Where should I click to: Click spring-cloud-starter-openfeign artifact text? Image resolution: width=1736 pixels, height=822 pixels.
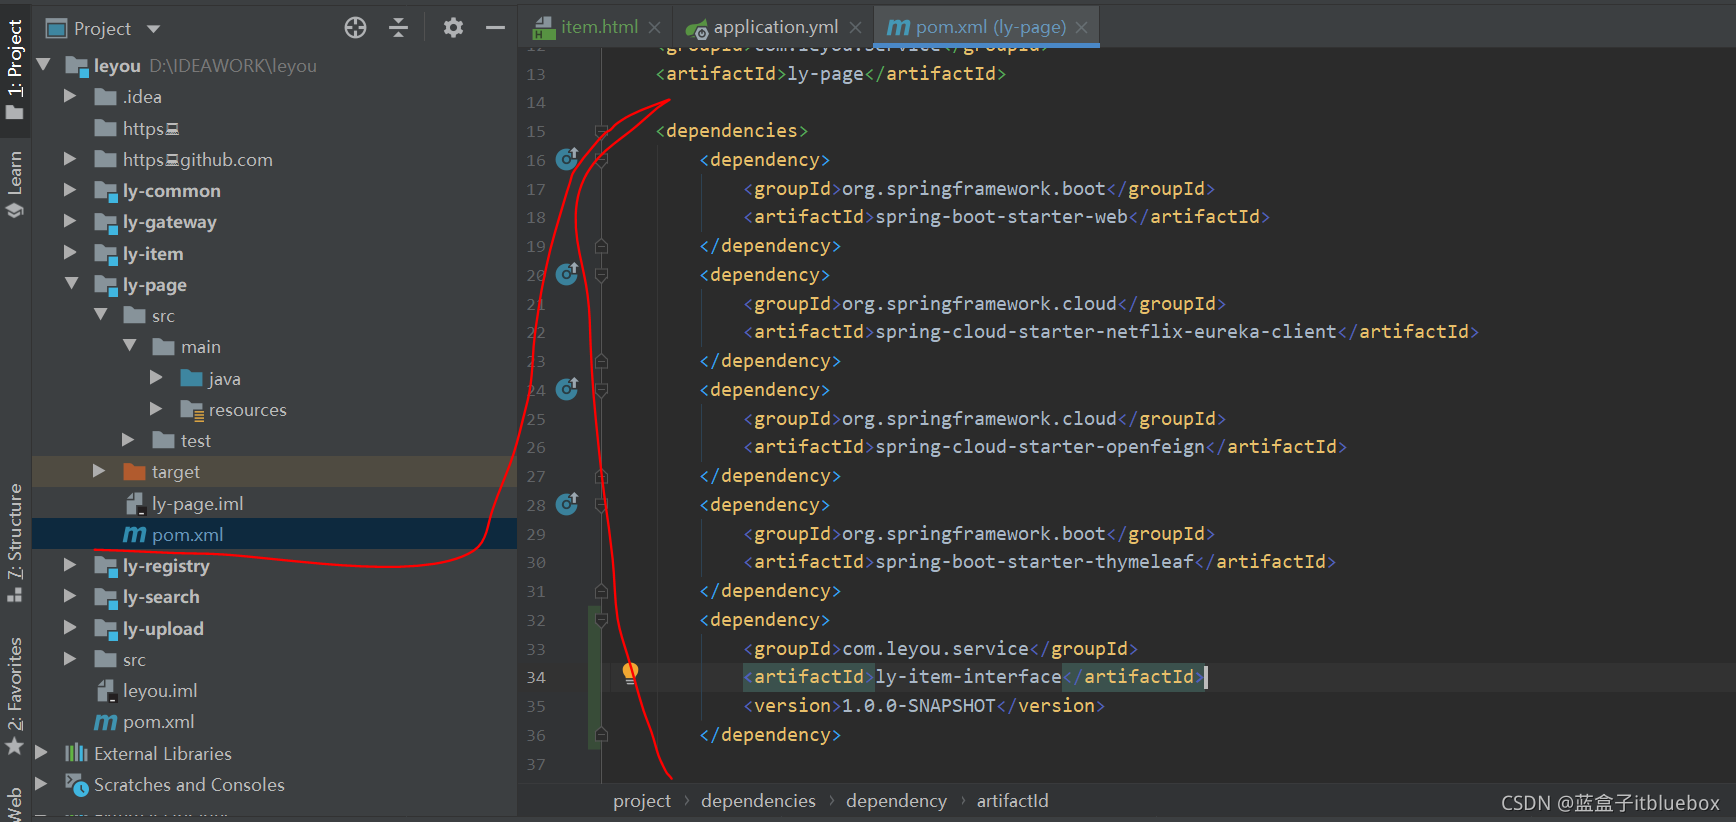point(1040,447)
